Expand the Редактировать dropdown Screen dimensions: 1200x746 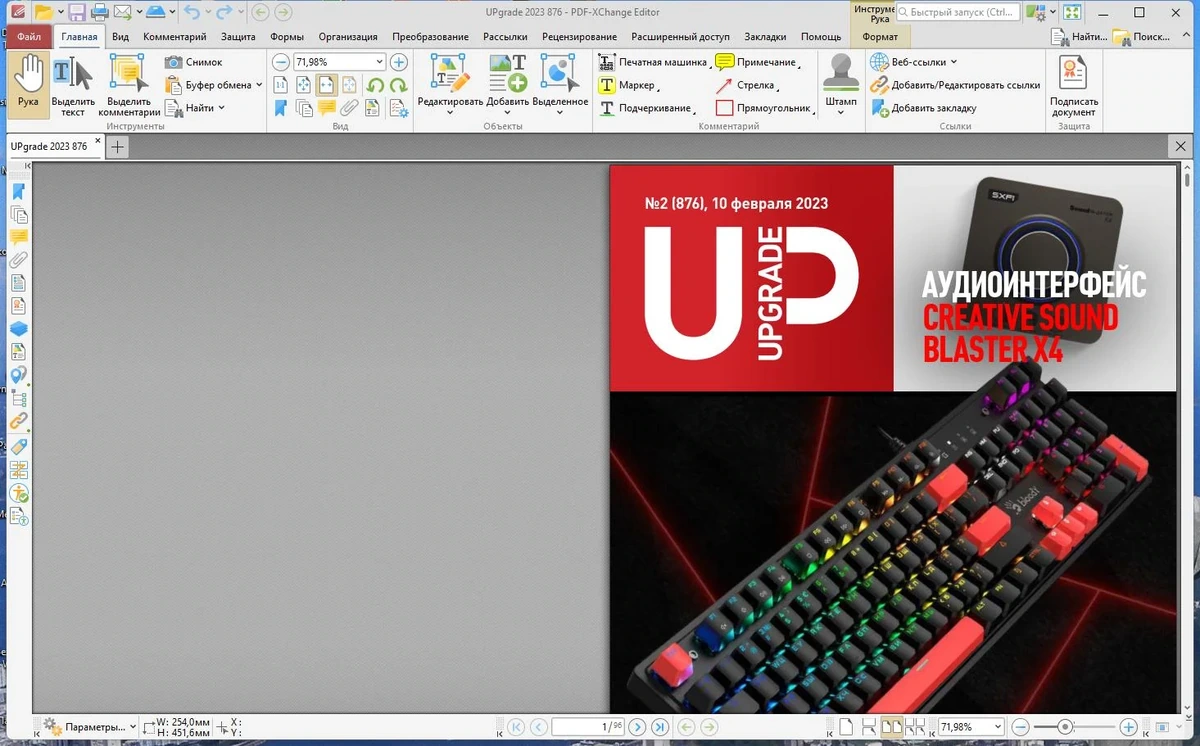point(450,112)
